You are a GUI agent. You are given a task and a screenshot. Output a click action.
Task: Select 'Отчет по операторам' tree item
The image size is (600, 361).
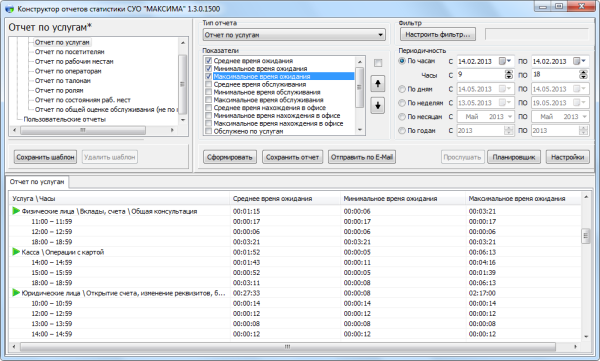click(x=68, y=71)
